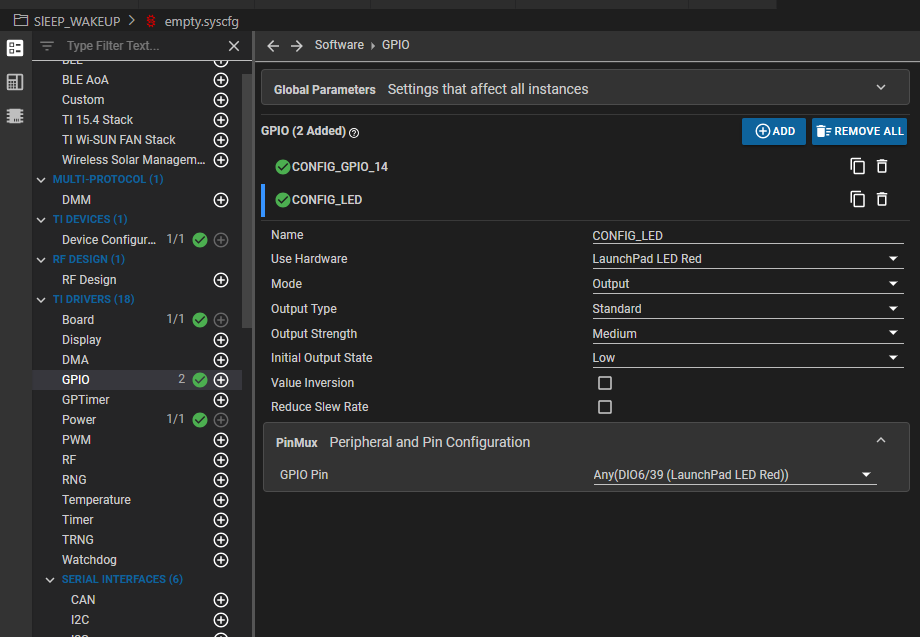Screen dimensions: 920x637
Task: Click the ADD button
Action: 774,131
